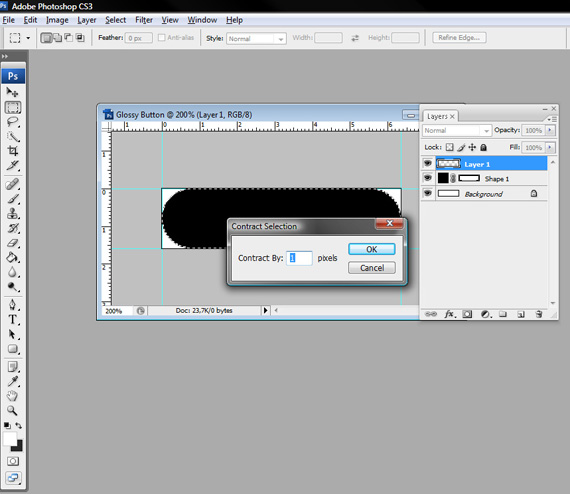Select the Notes tool

point(13,367)
